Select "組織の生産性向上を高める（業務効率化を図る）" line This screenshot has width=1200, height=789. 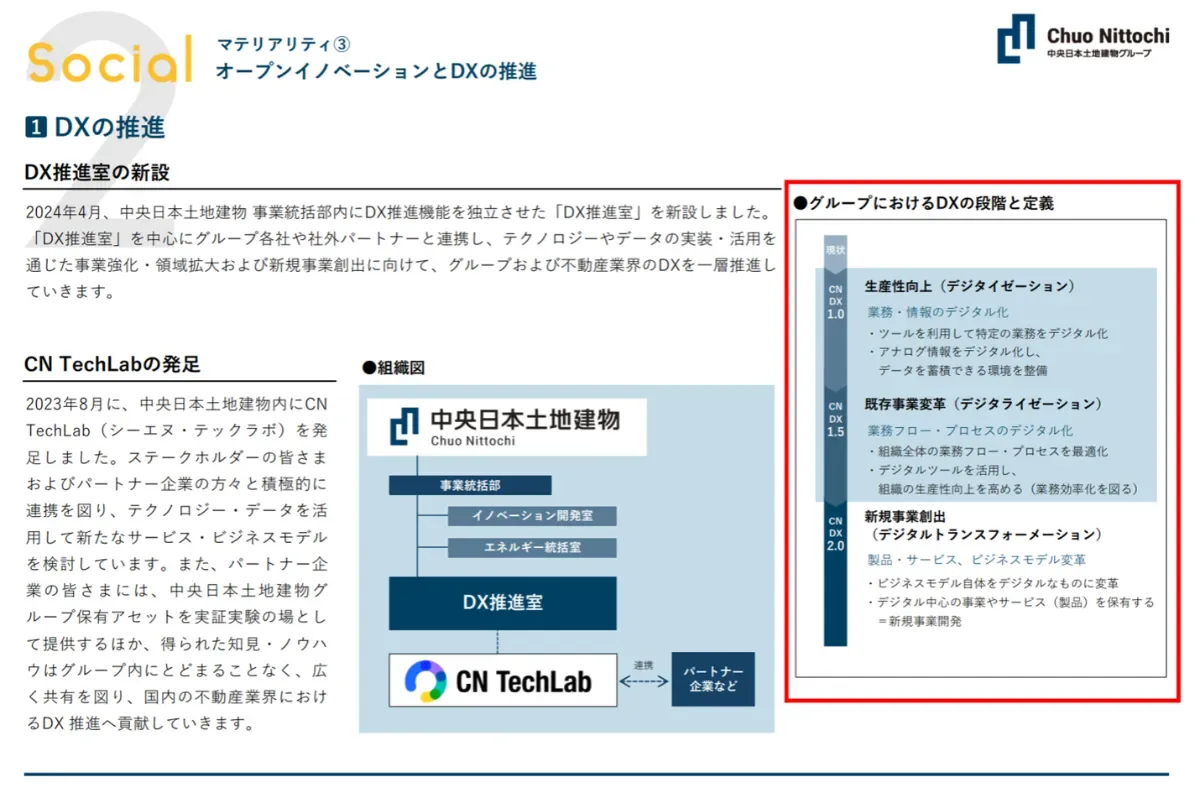(1007, 489)
